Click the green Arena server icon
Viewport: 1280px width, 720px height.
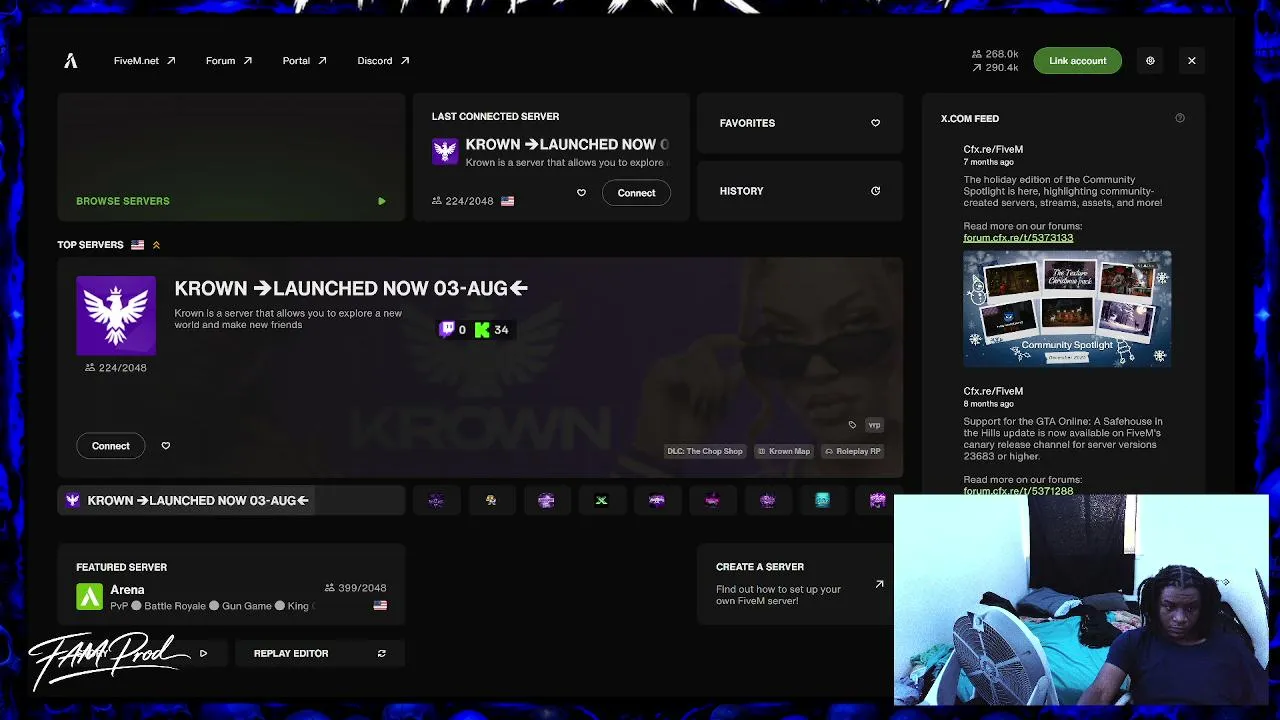90,597
